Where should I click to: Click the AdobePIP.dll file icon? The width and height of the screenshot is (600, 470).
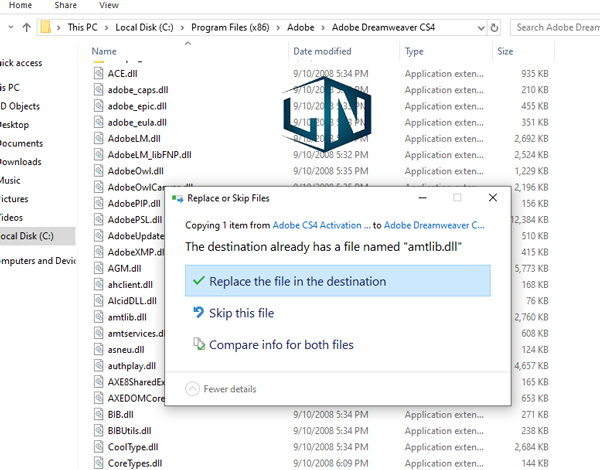98,203
